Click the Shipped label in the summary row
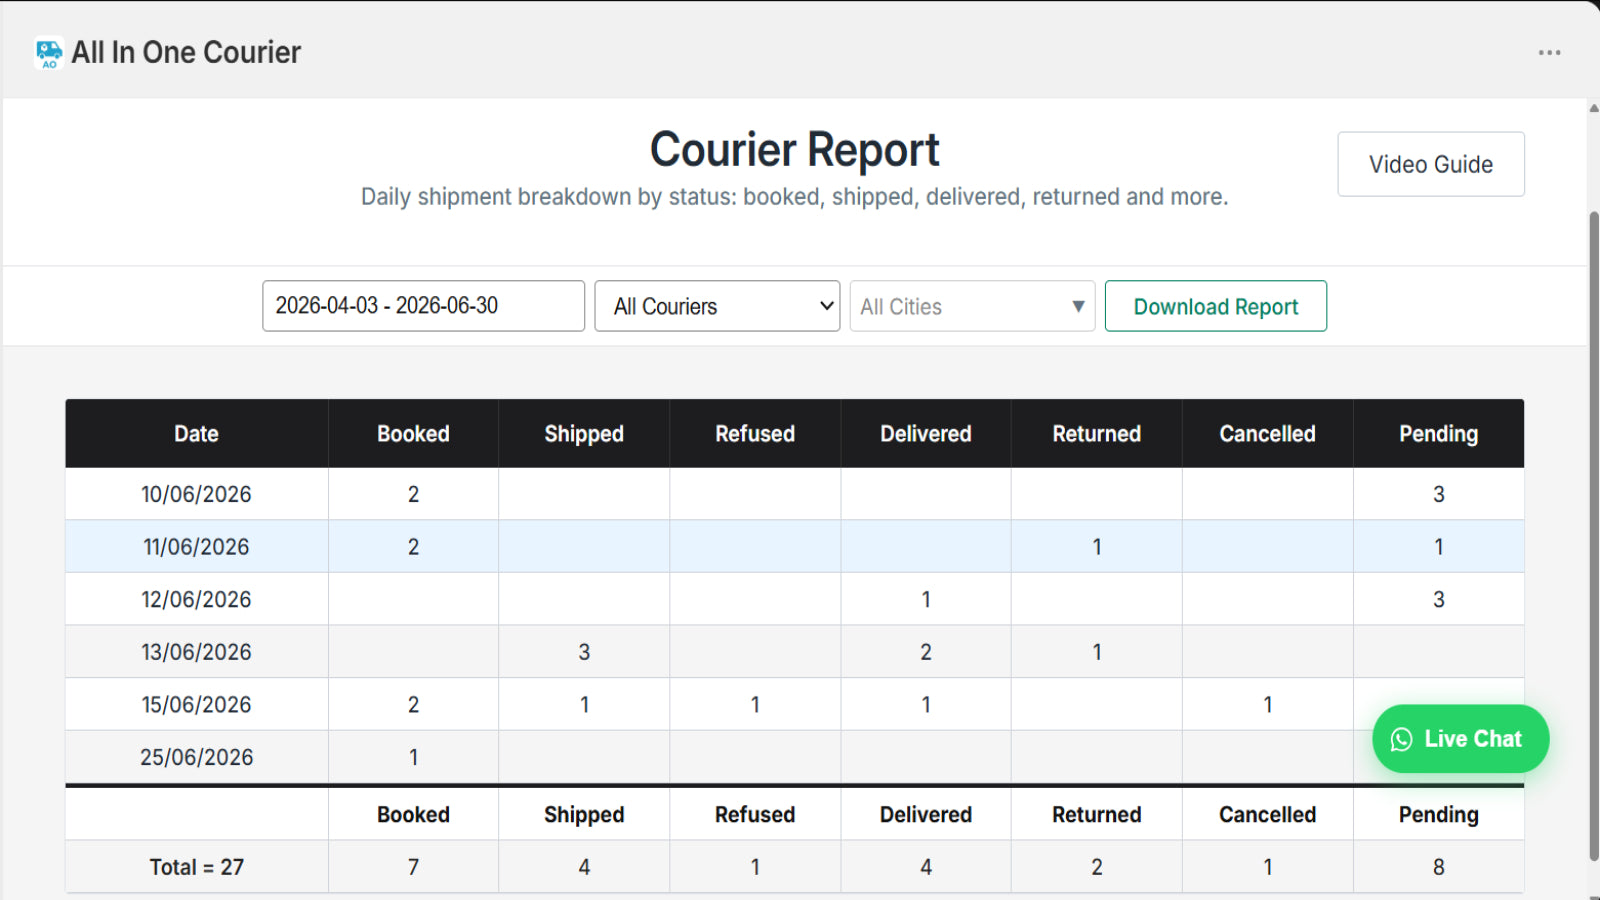1600x900 pixels. coord(584,814)
